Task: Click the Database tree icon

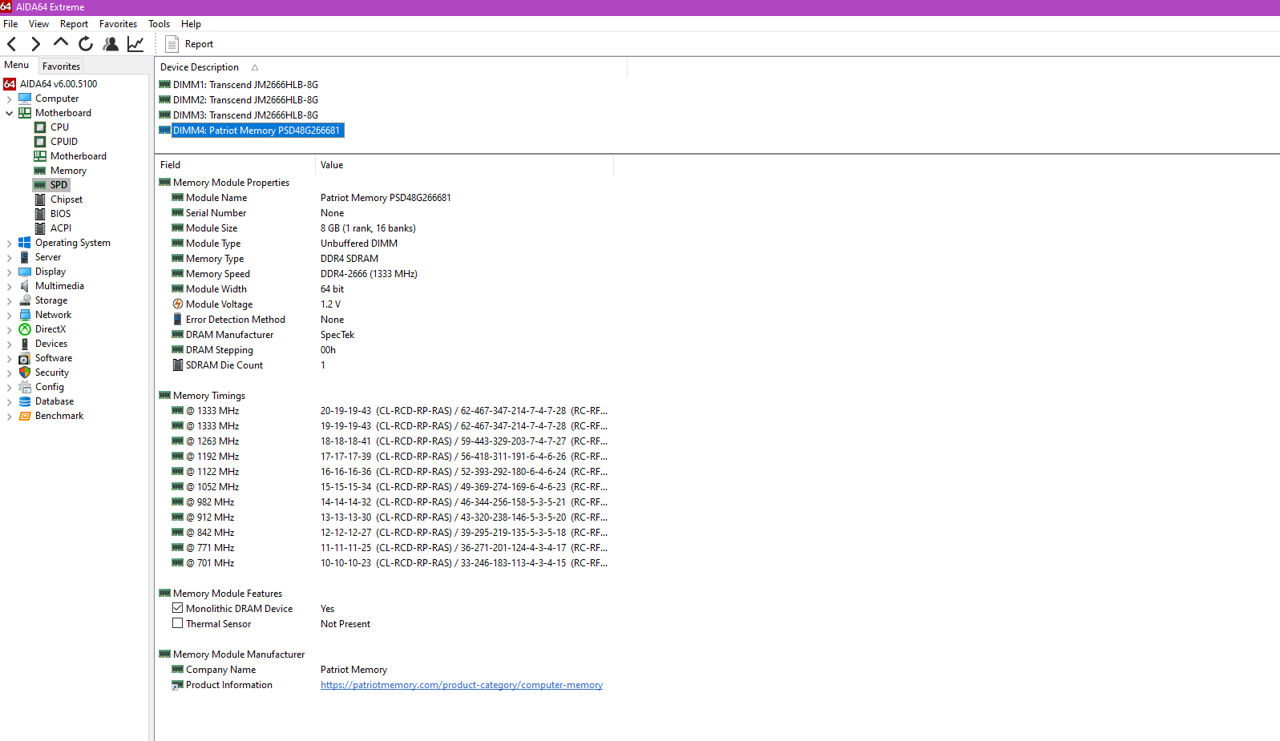Action: 25,402
